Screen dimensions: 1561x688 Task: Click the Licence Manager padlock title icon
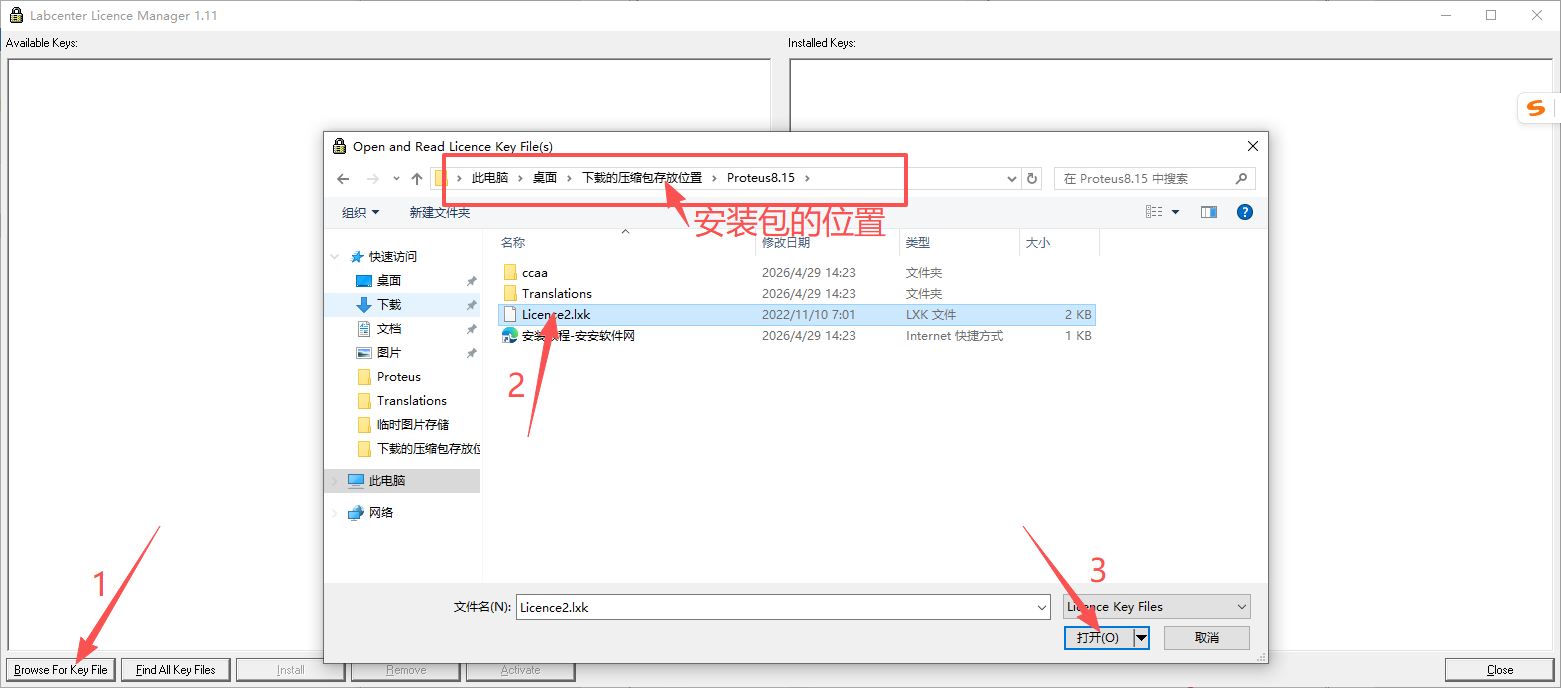(x=16, y=15)
